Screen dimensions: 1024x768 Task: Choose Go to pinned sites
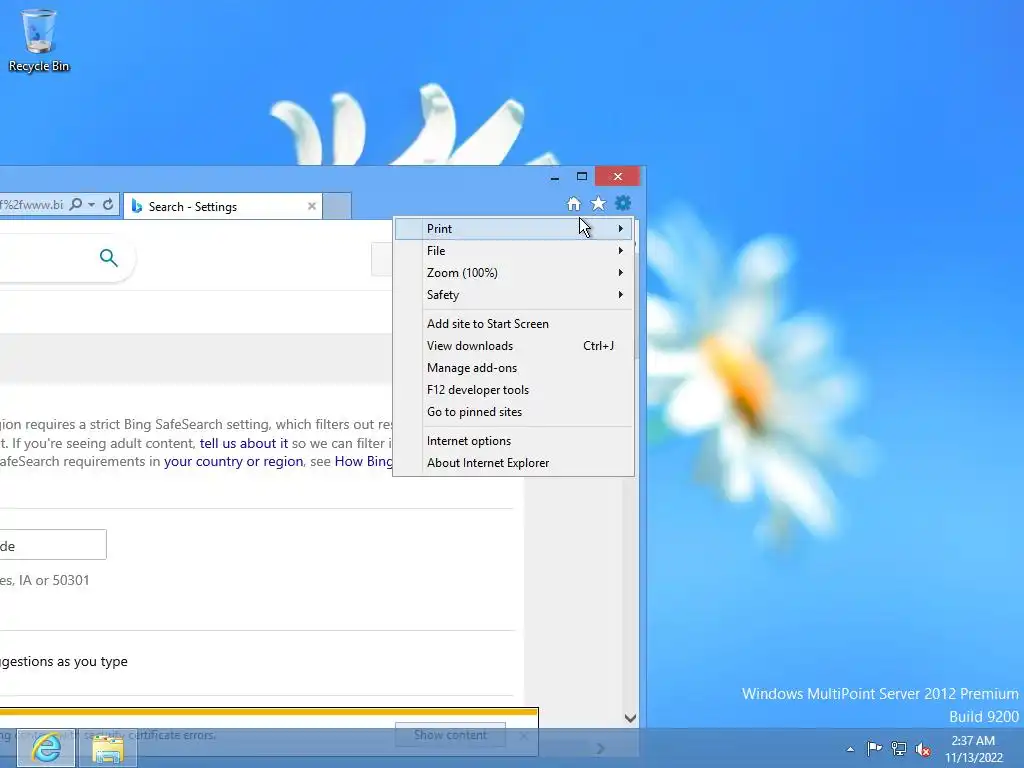point(513,412)
